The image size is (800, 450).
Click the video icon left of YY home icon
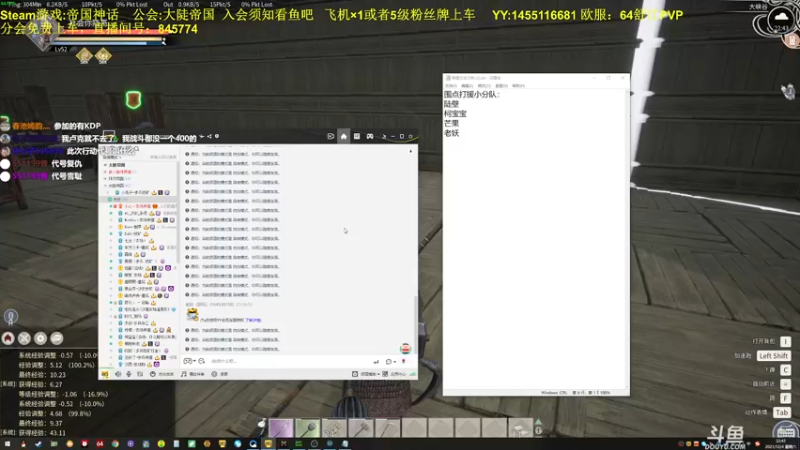coord(331,136)
